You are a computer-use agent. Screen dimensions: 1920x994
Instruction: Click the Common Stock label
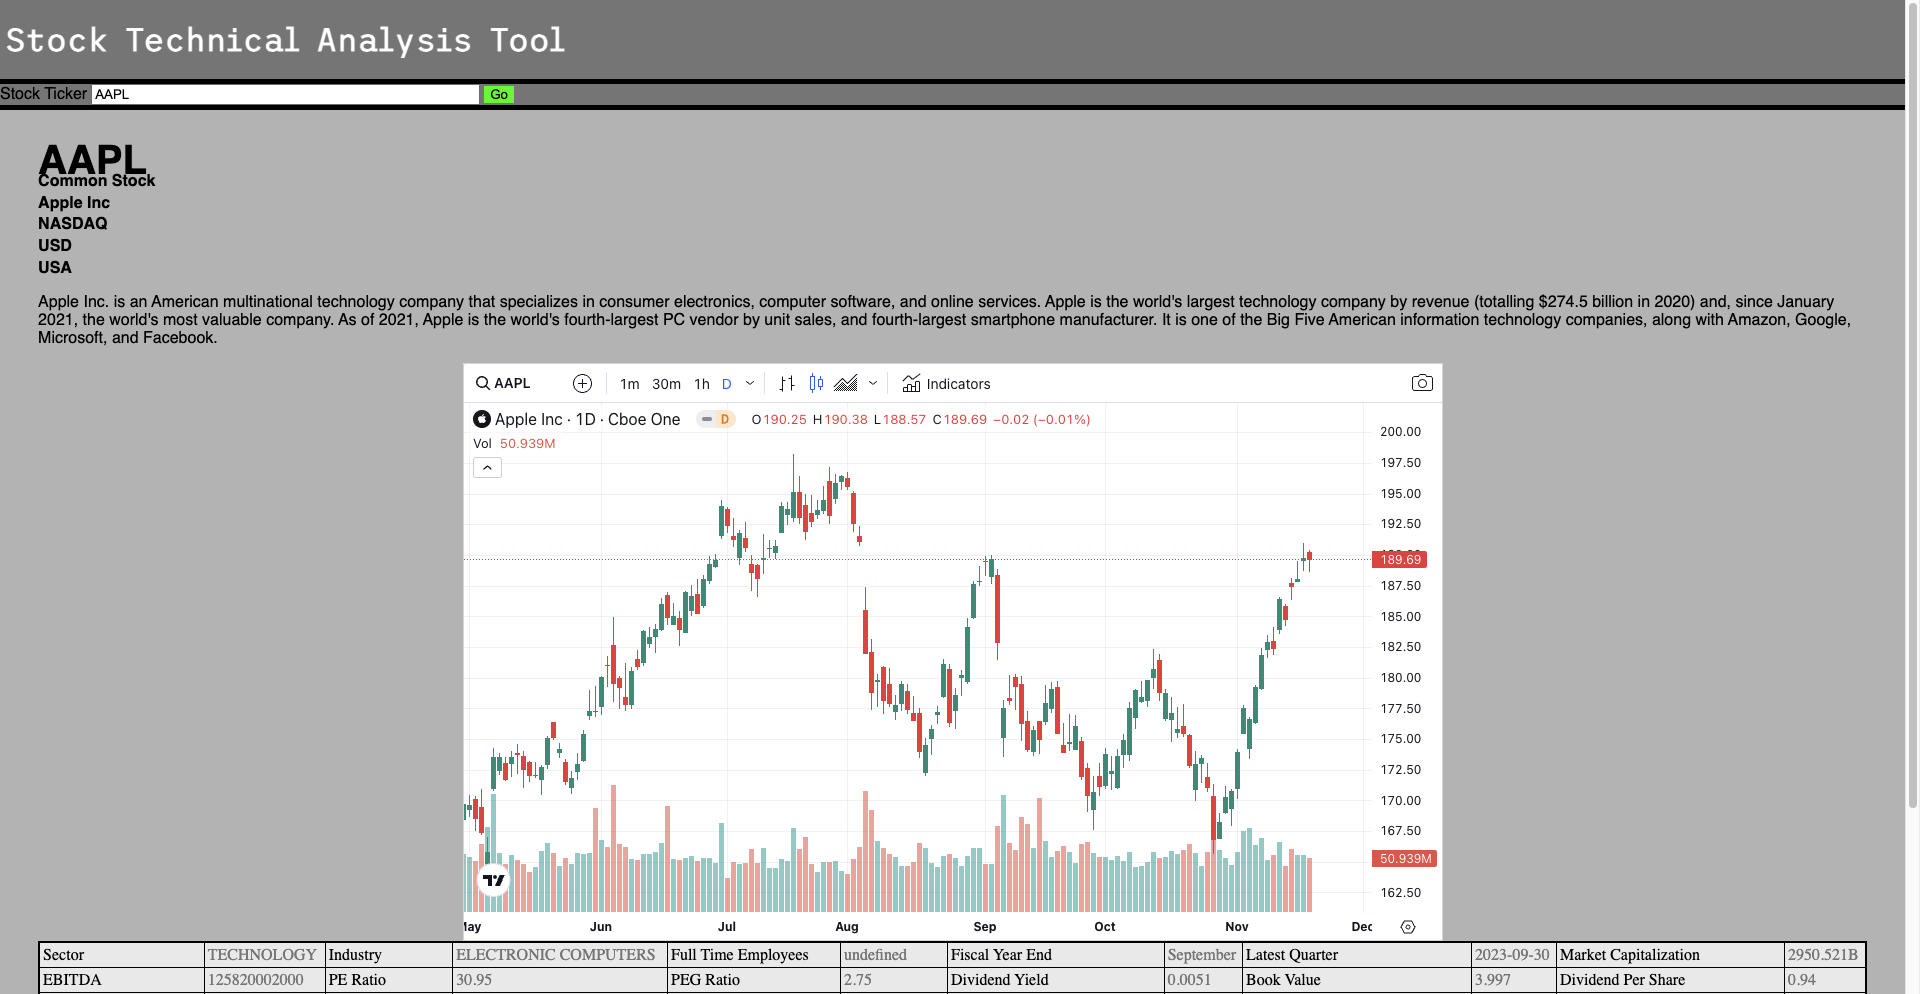tap(97, 180)
